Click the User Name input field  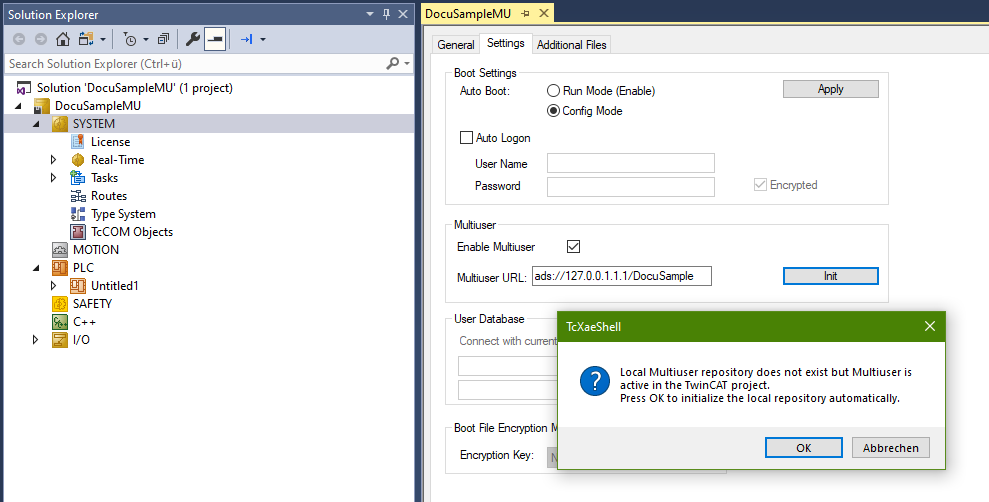click(x=631, y=163)
